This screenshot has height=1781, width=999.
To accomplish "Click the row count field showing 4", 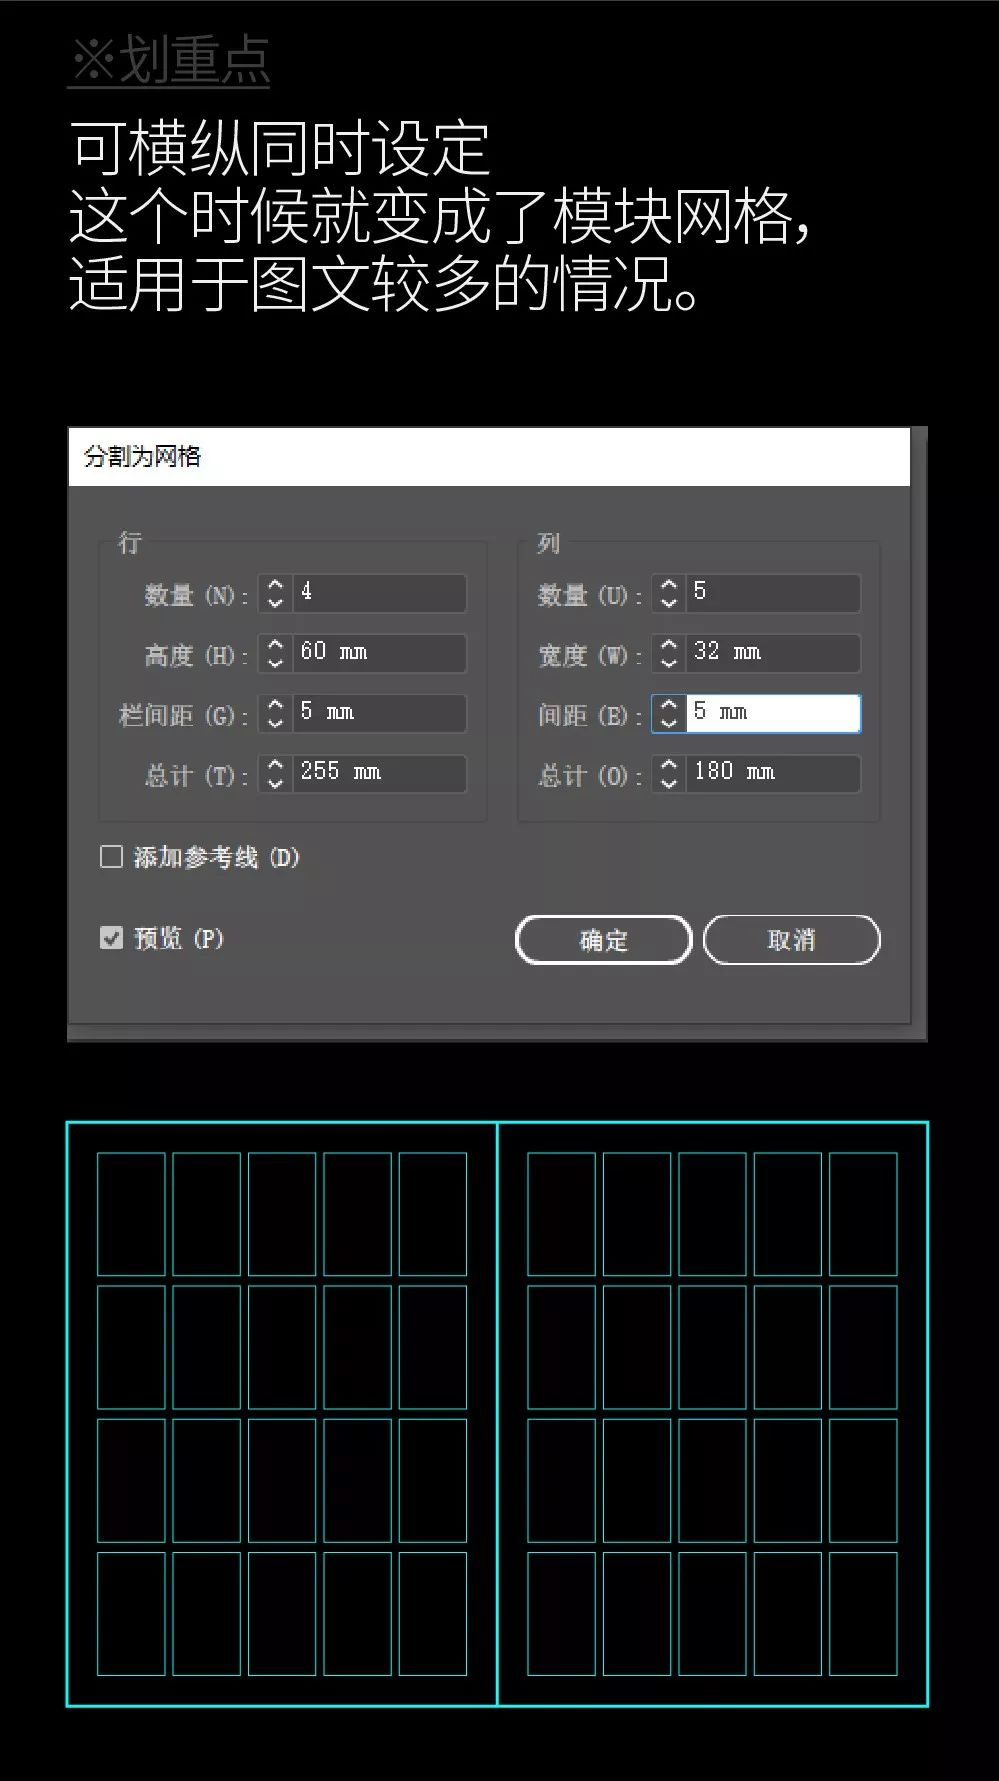I will [378, 593].
